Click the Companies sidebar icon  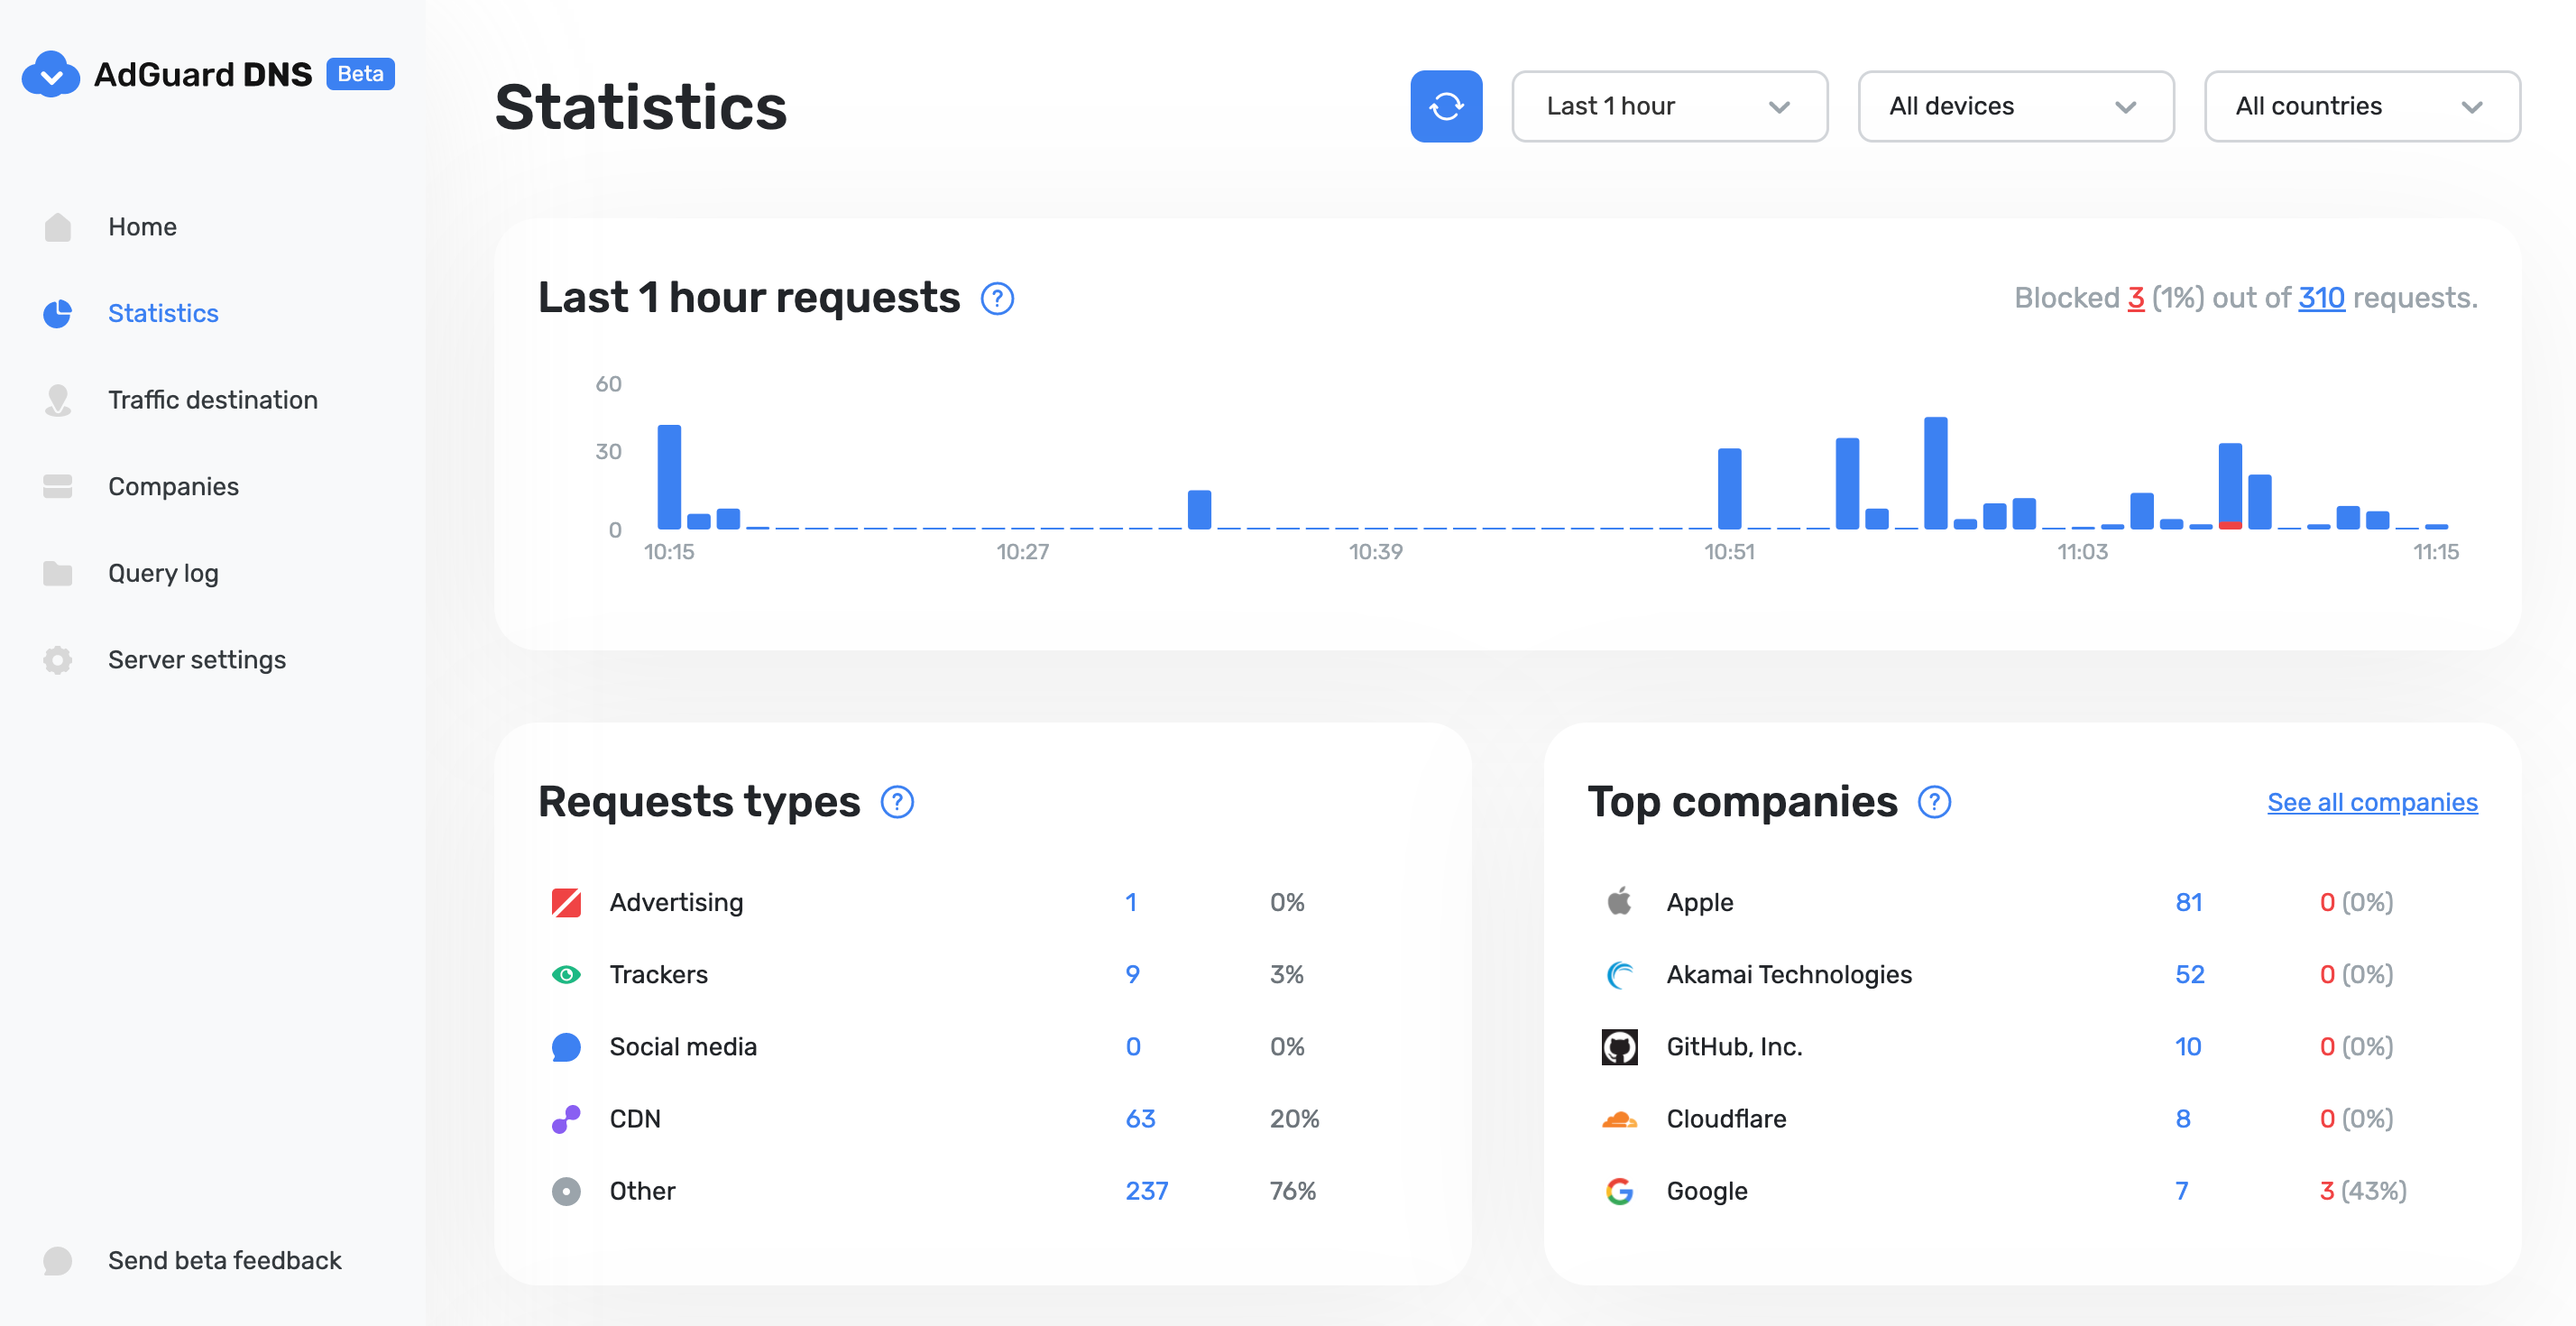[x=56, y=485]
